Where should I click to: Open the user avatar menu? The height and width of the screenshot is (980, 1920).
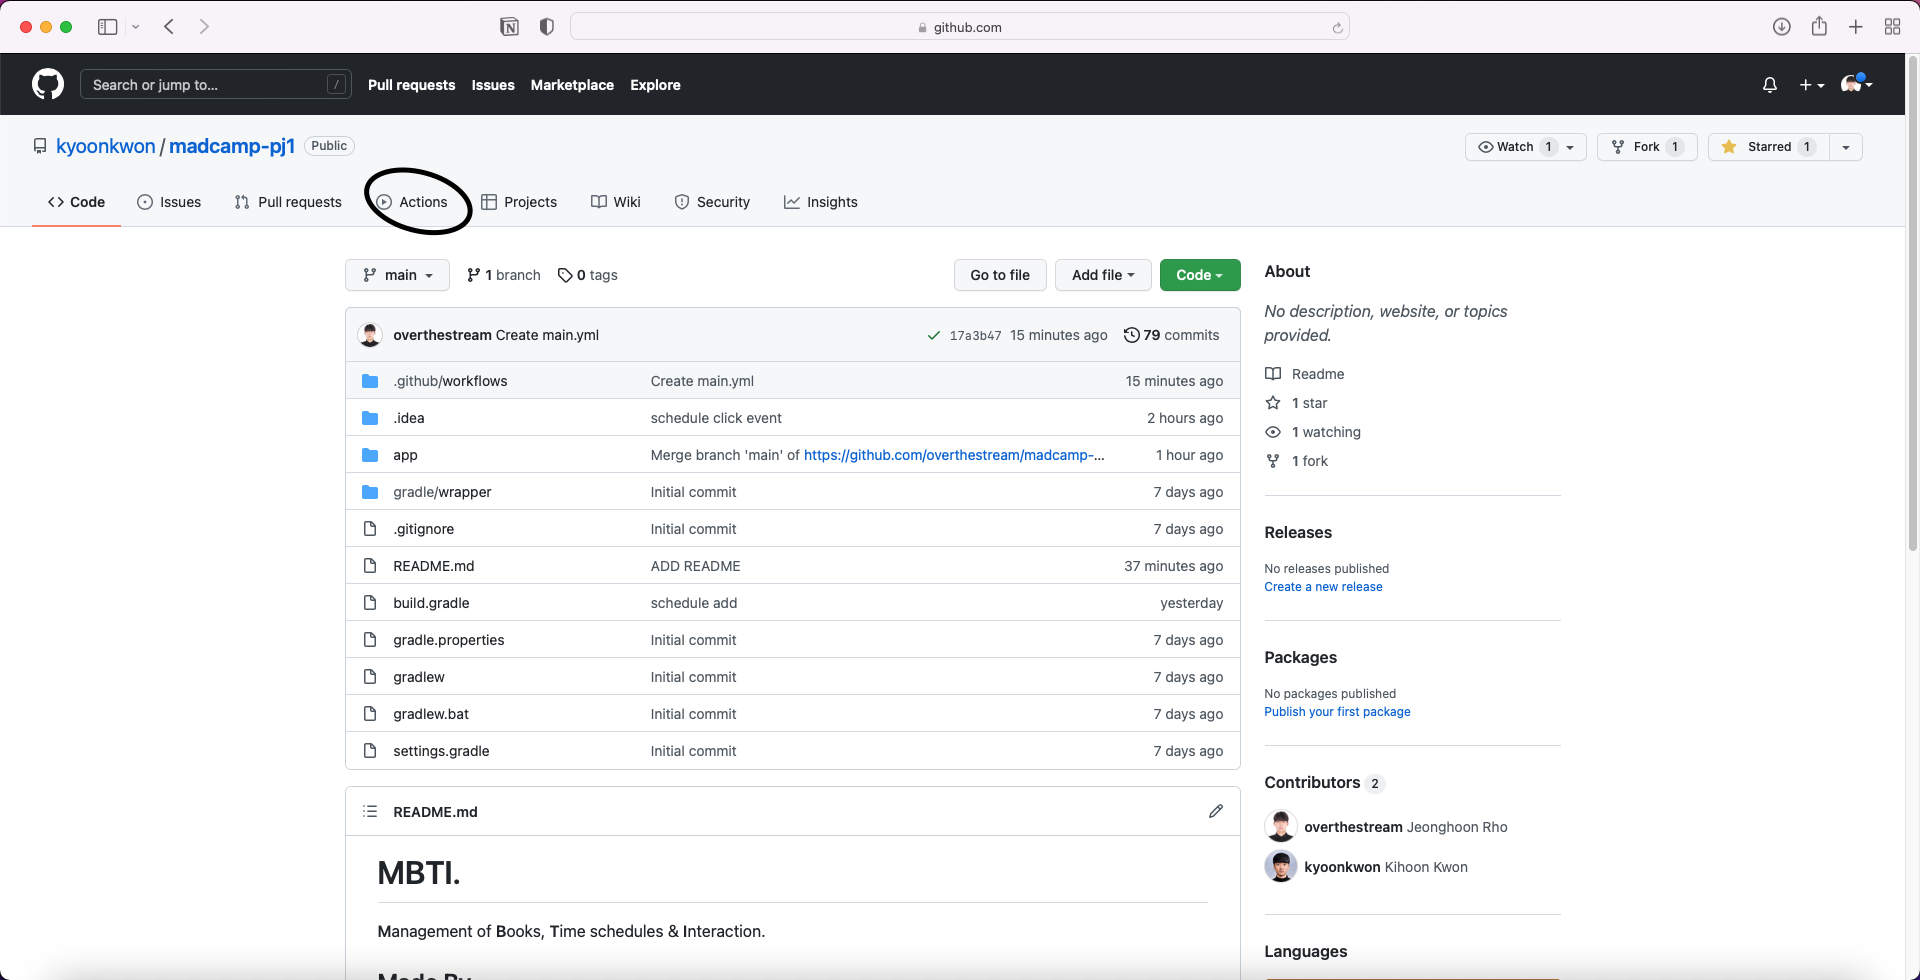coord(1856,84)
